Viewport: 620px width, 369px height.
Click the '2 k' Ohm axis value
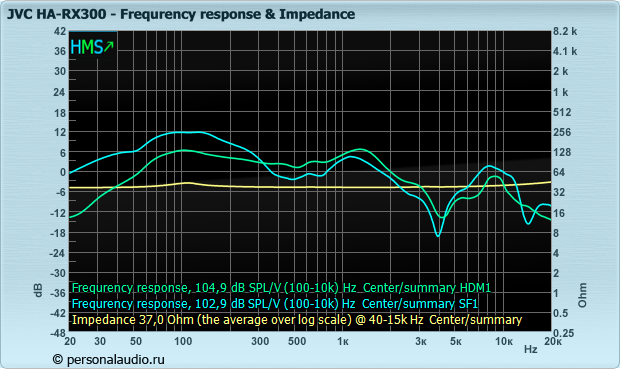[x=561, y=71]
